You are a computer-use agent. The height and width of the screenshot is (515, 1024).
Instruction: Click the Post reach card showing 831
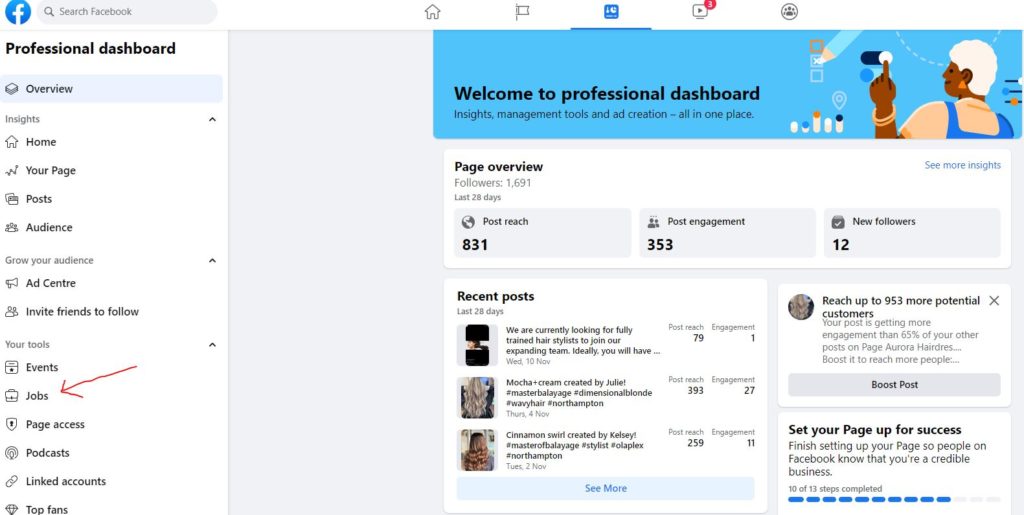(x=543, y=233)
